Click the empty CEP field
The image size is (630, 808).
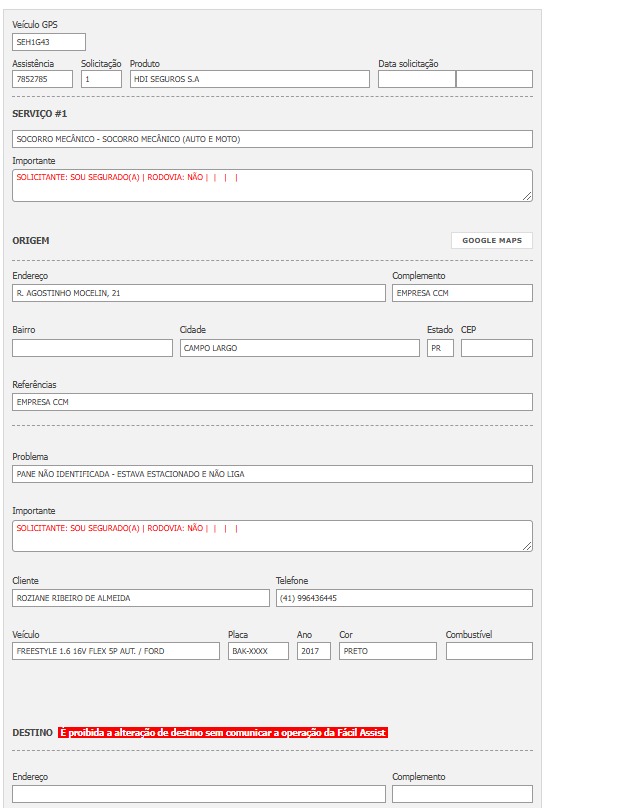click(x=496, y=348)
